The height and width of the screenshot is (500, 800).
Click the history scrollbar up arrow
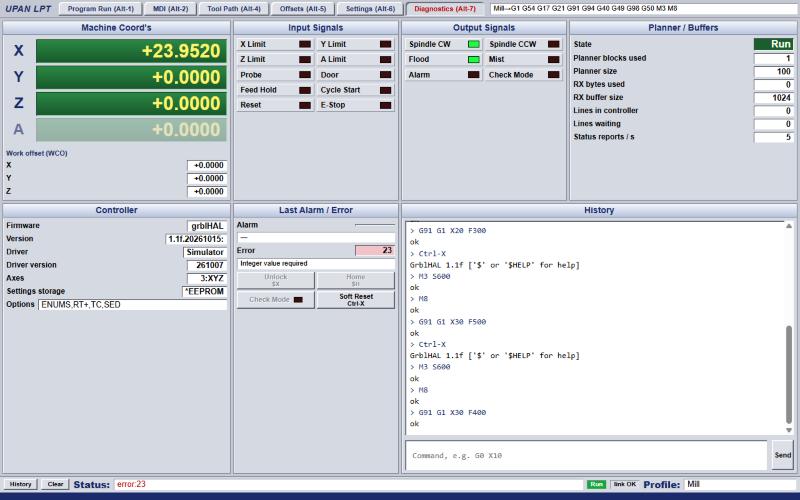pyautogui.click(x=789, y=226)
